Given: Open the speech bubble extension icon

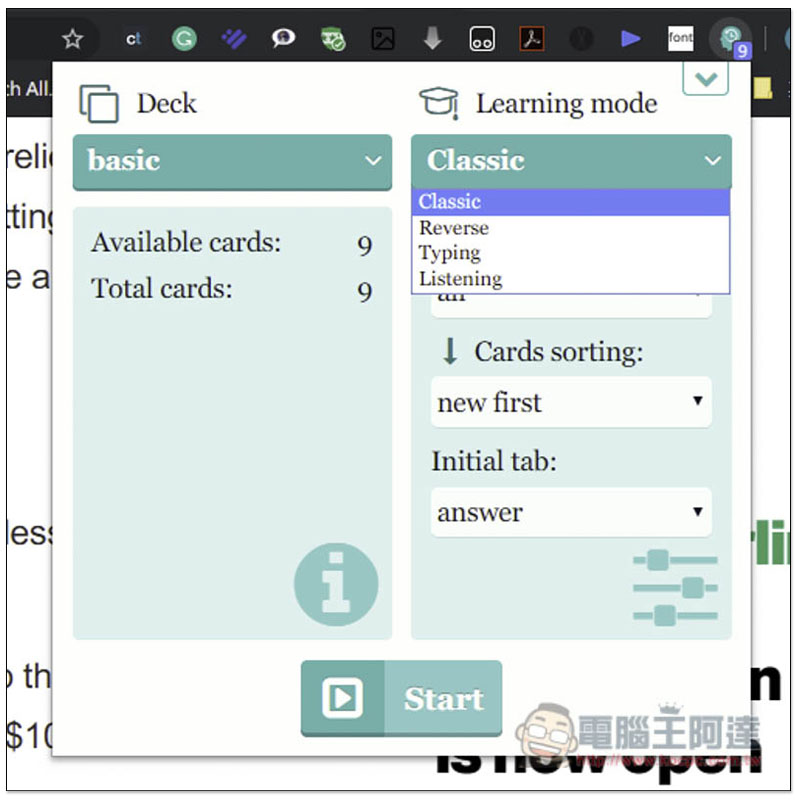Looking at the screenshot, I should click(x=283, y=38).
